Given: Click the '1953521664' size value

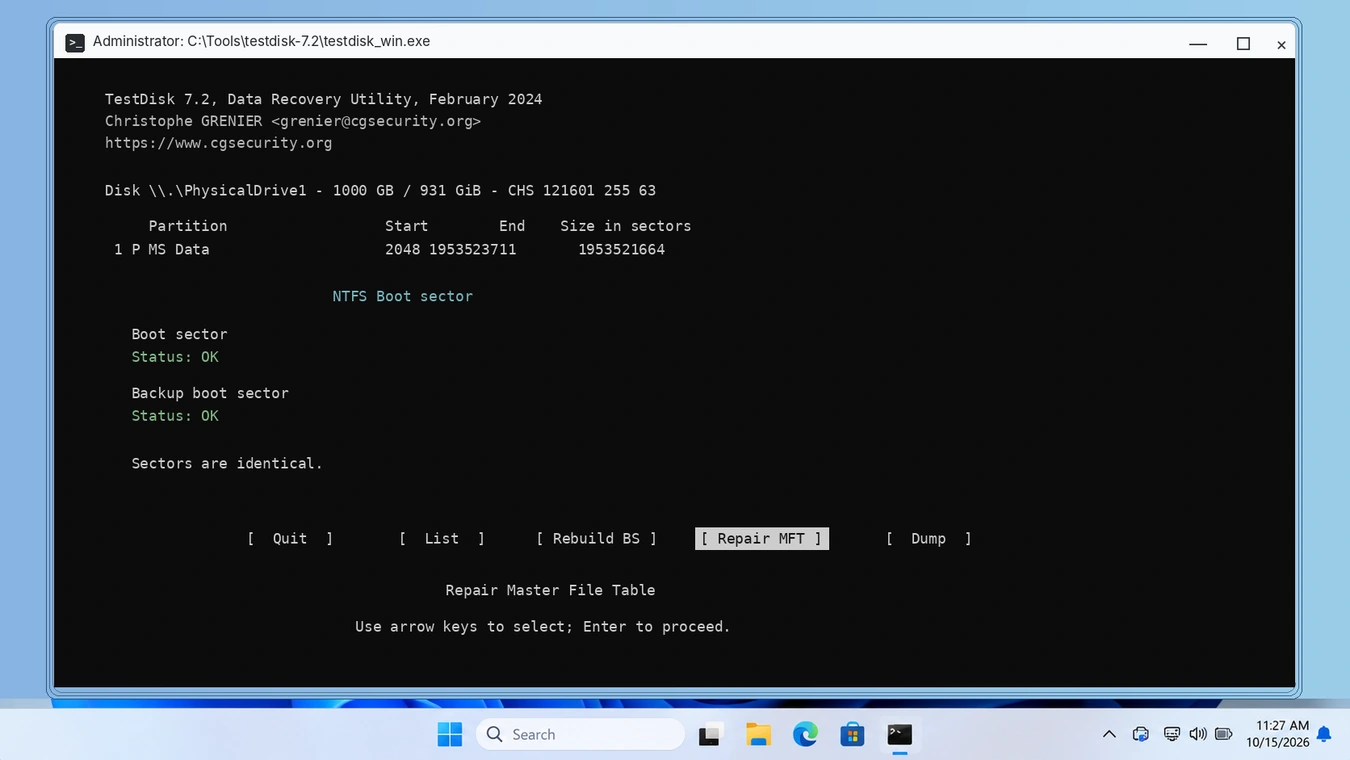Looking at the screenshot, I should tap(622, 250).
